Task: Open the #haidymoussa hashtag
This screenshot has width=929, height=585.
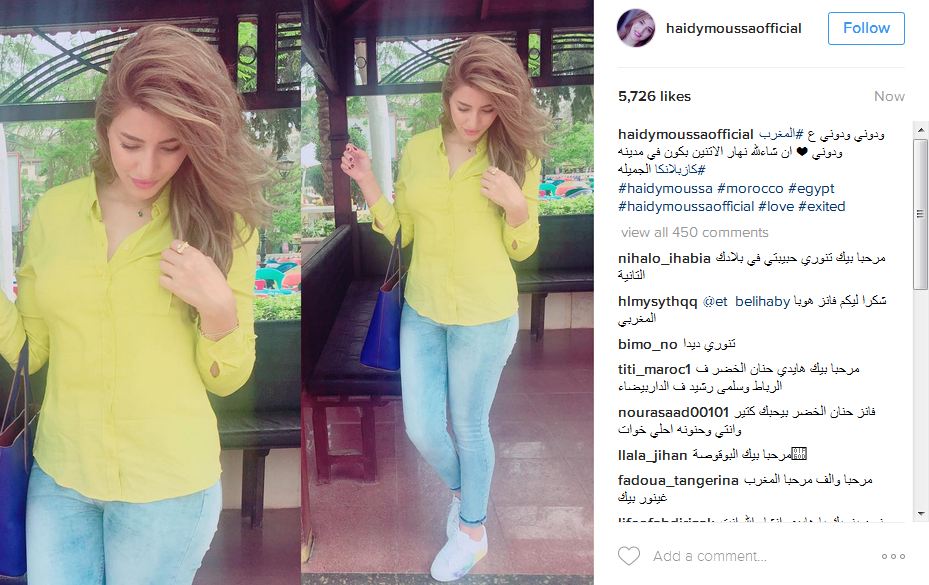Action: (x=665, y=188)
